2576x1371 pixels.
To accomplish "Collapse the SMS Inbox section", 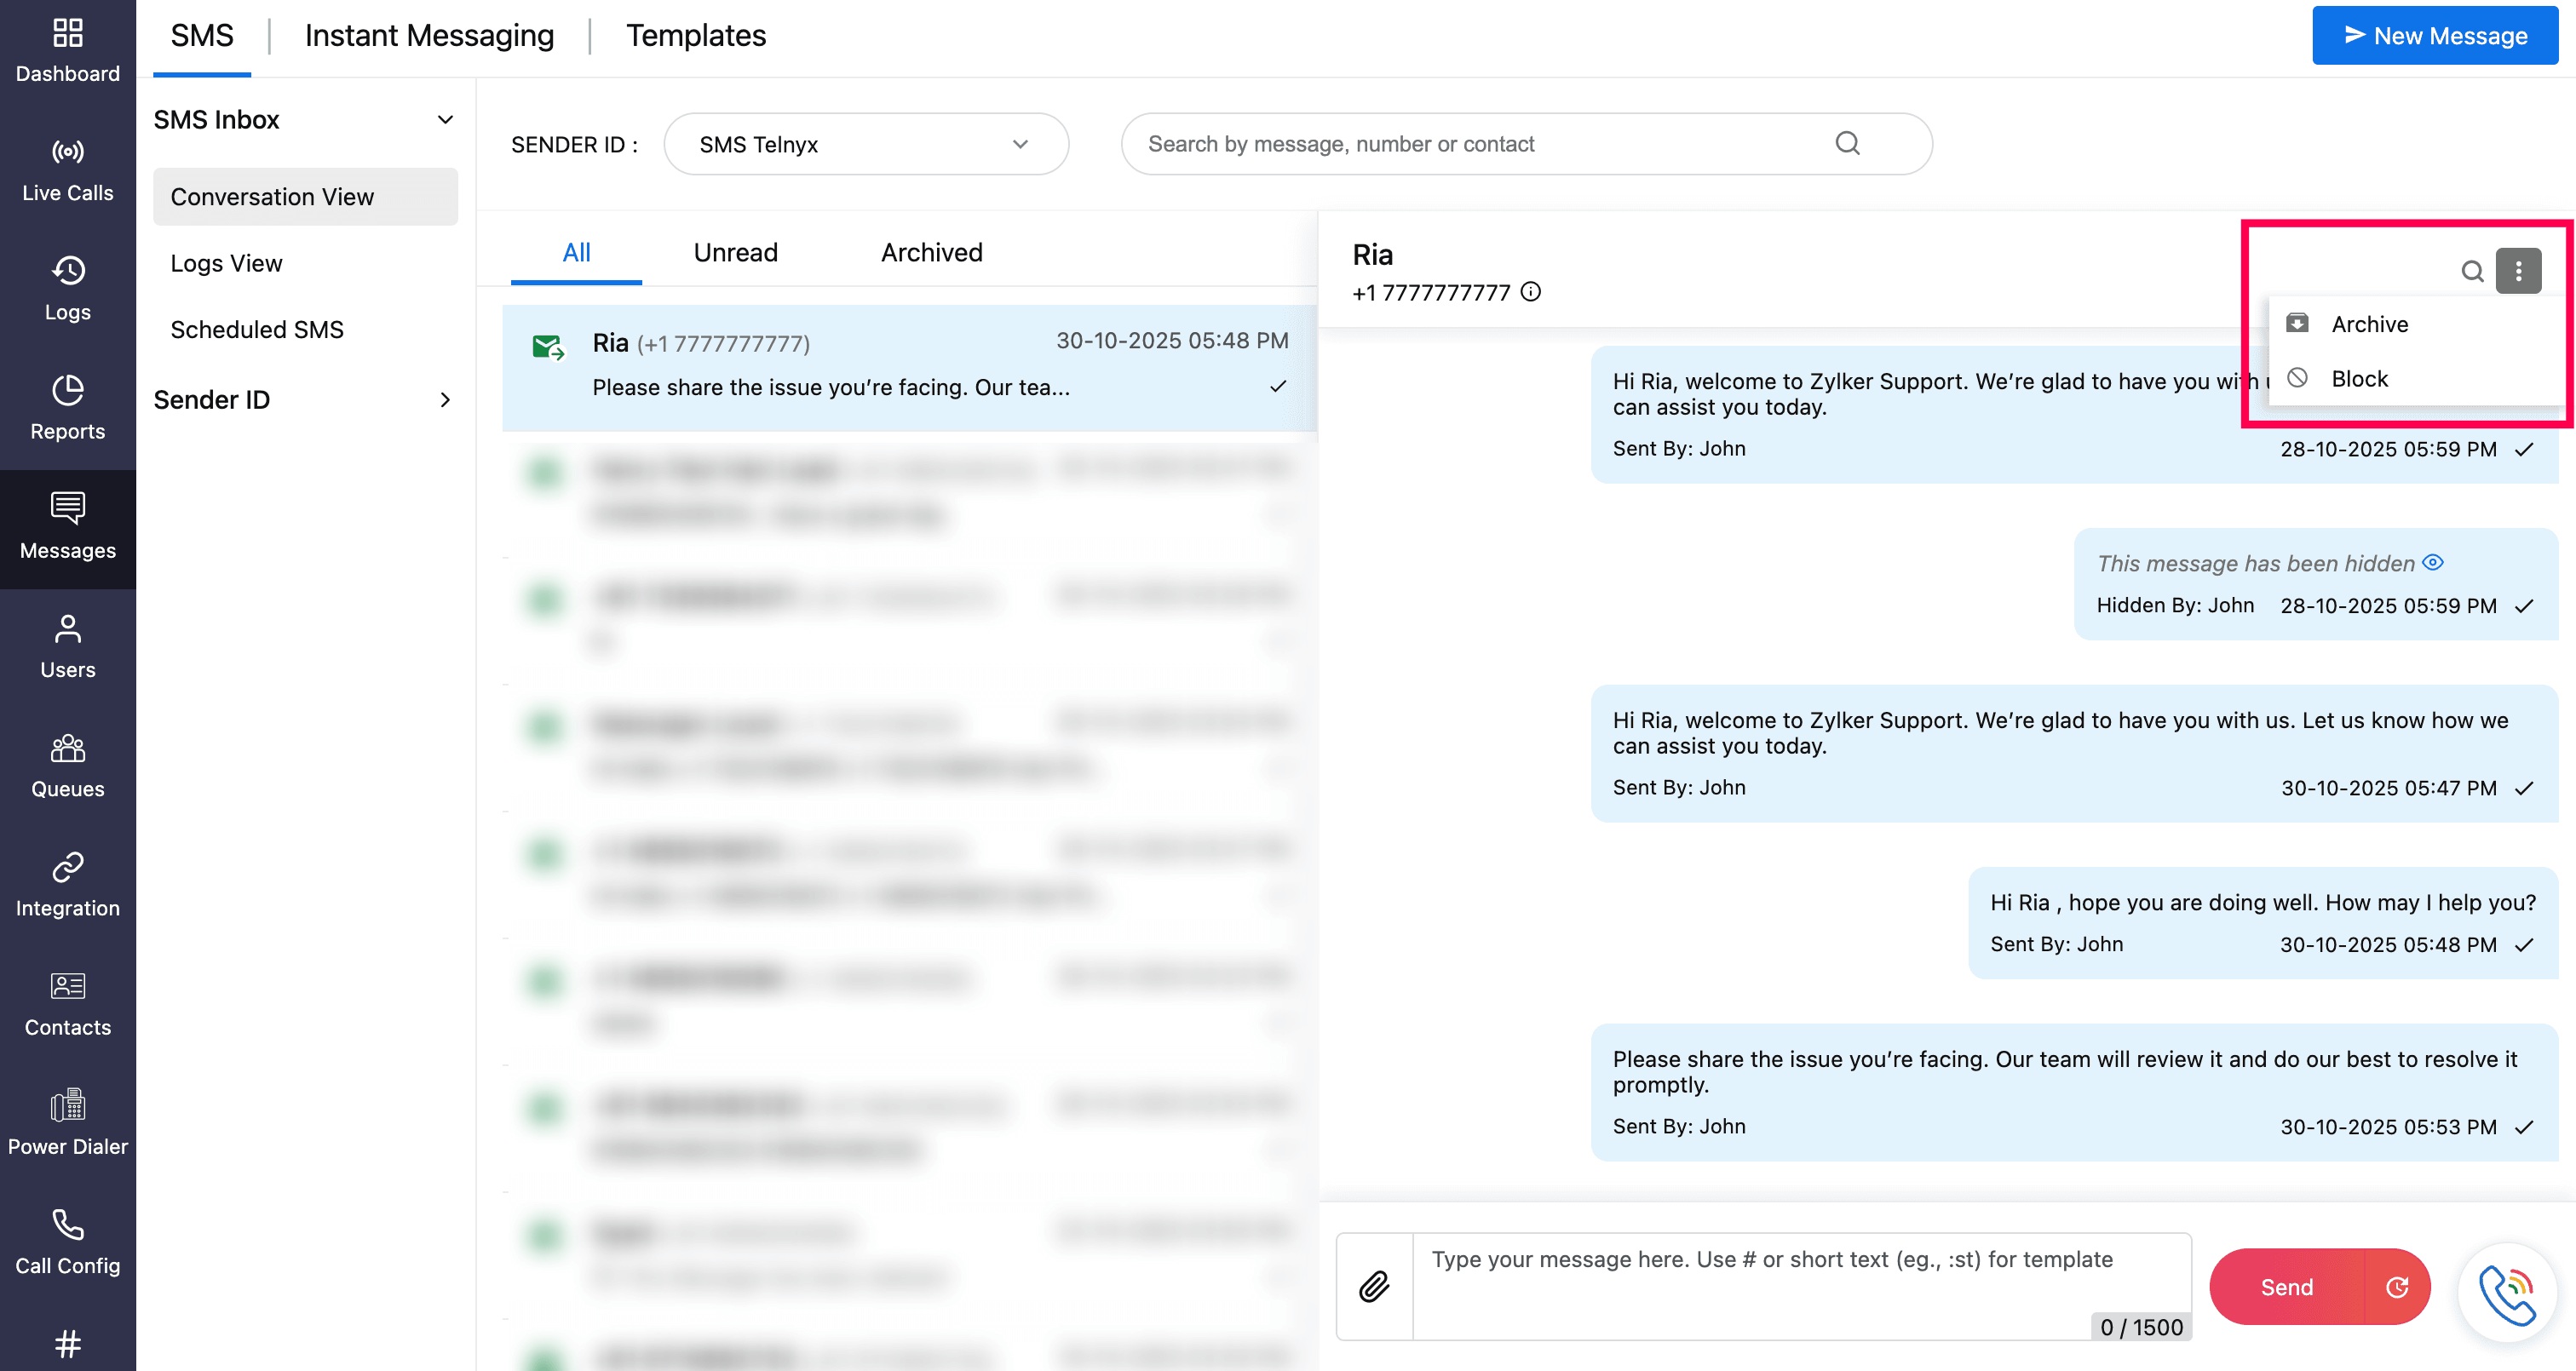I will click(x=445, y=120).
